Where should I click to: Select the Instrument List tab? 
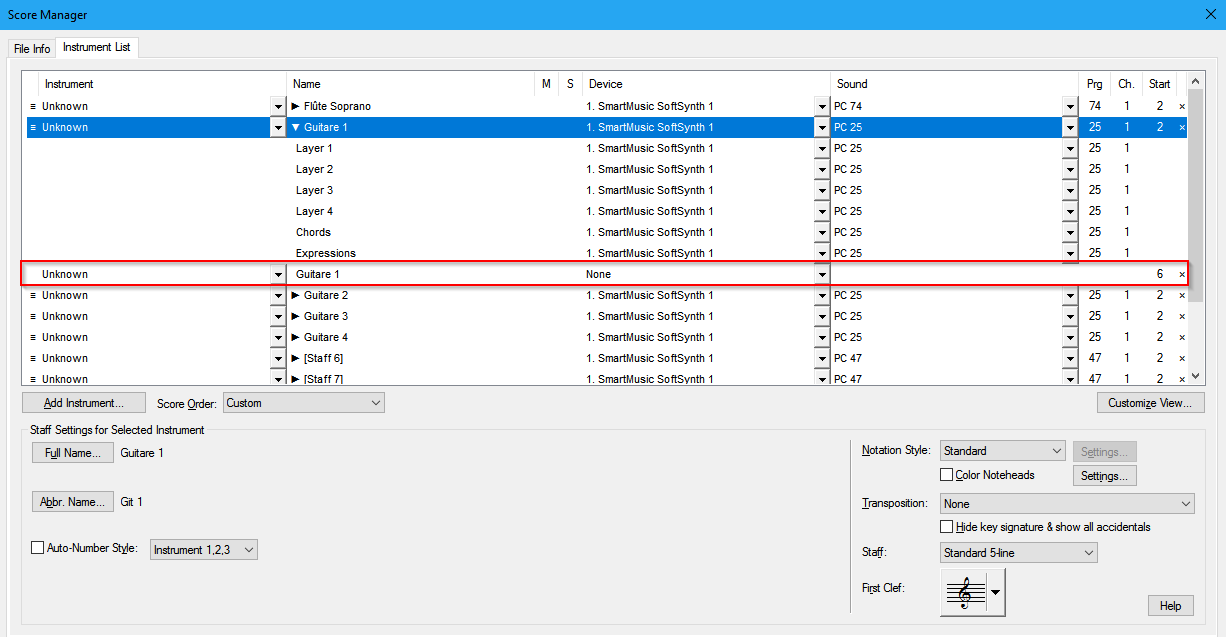97,48
